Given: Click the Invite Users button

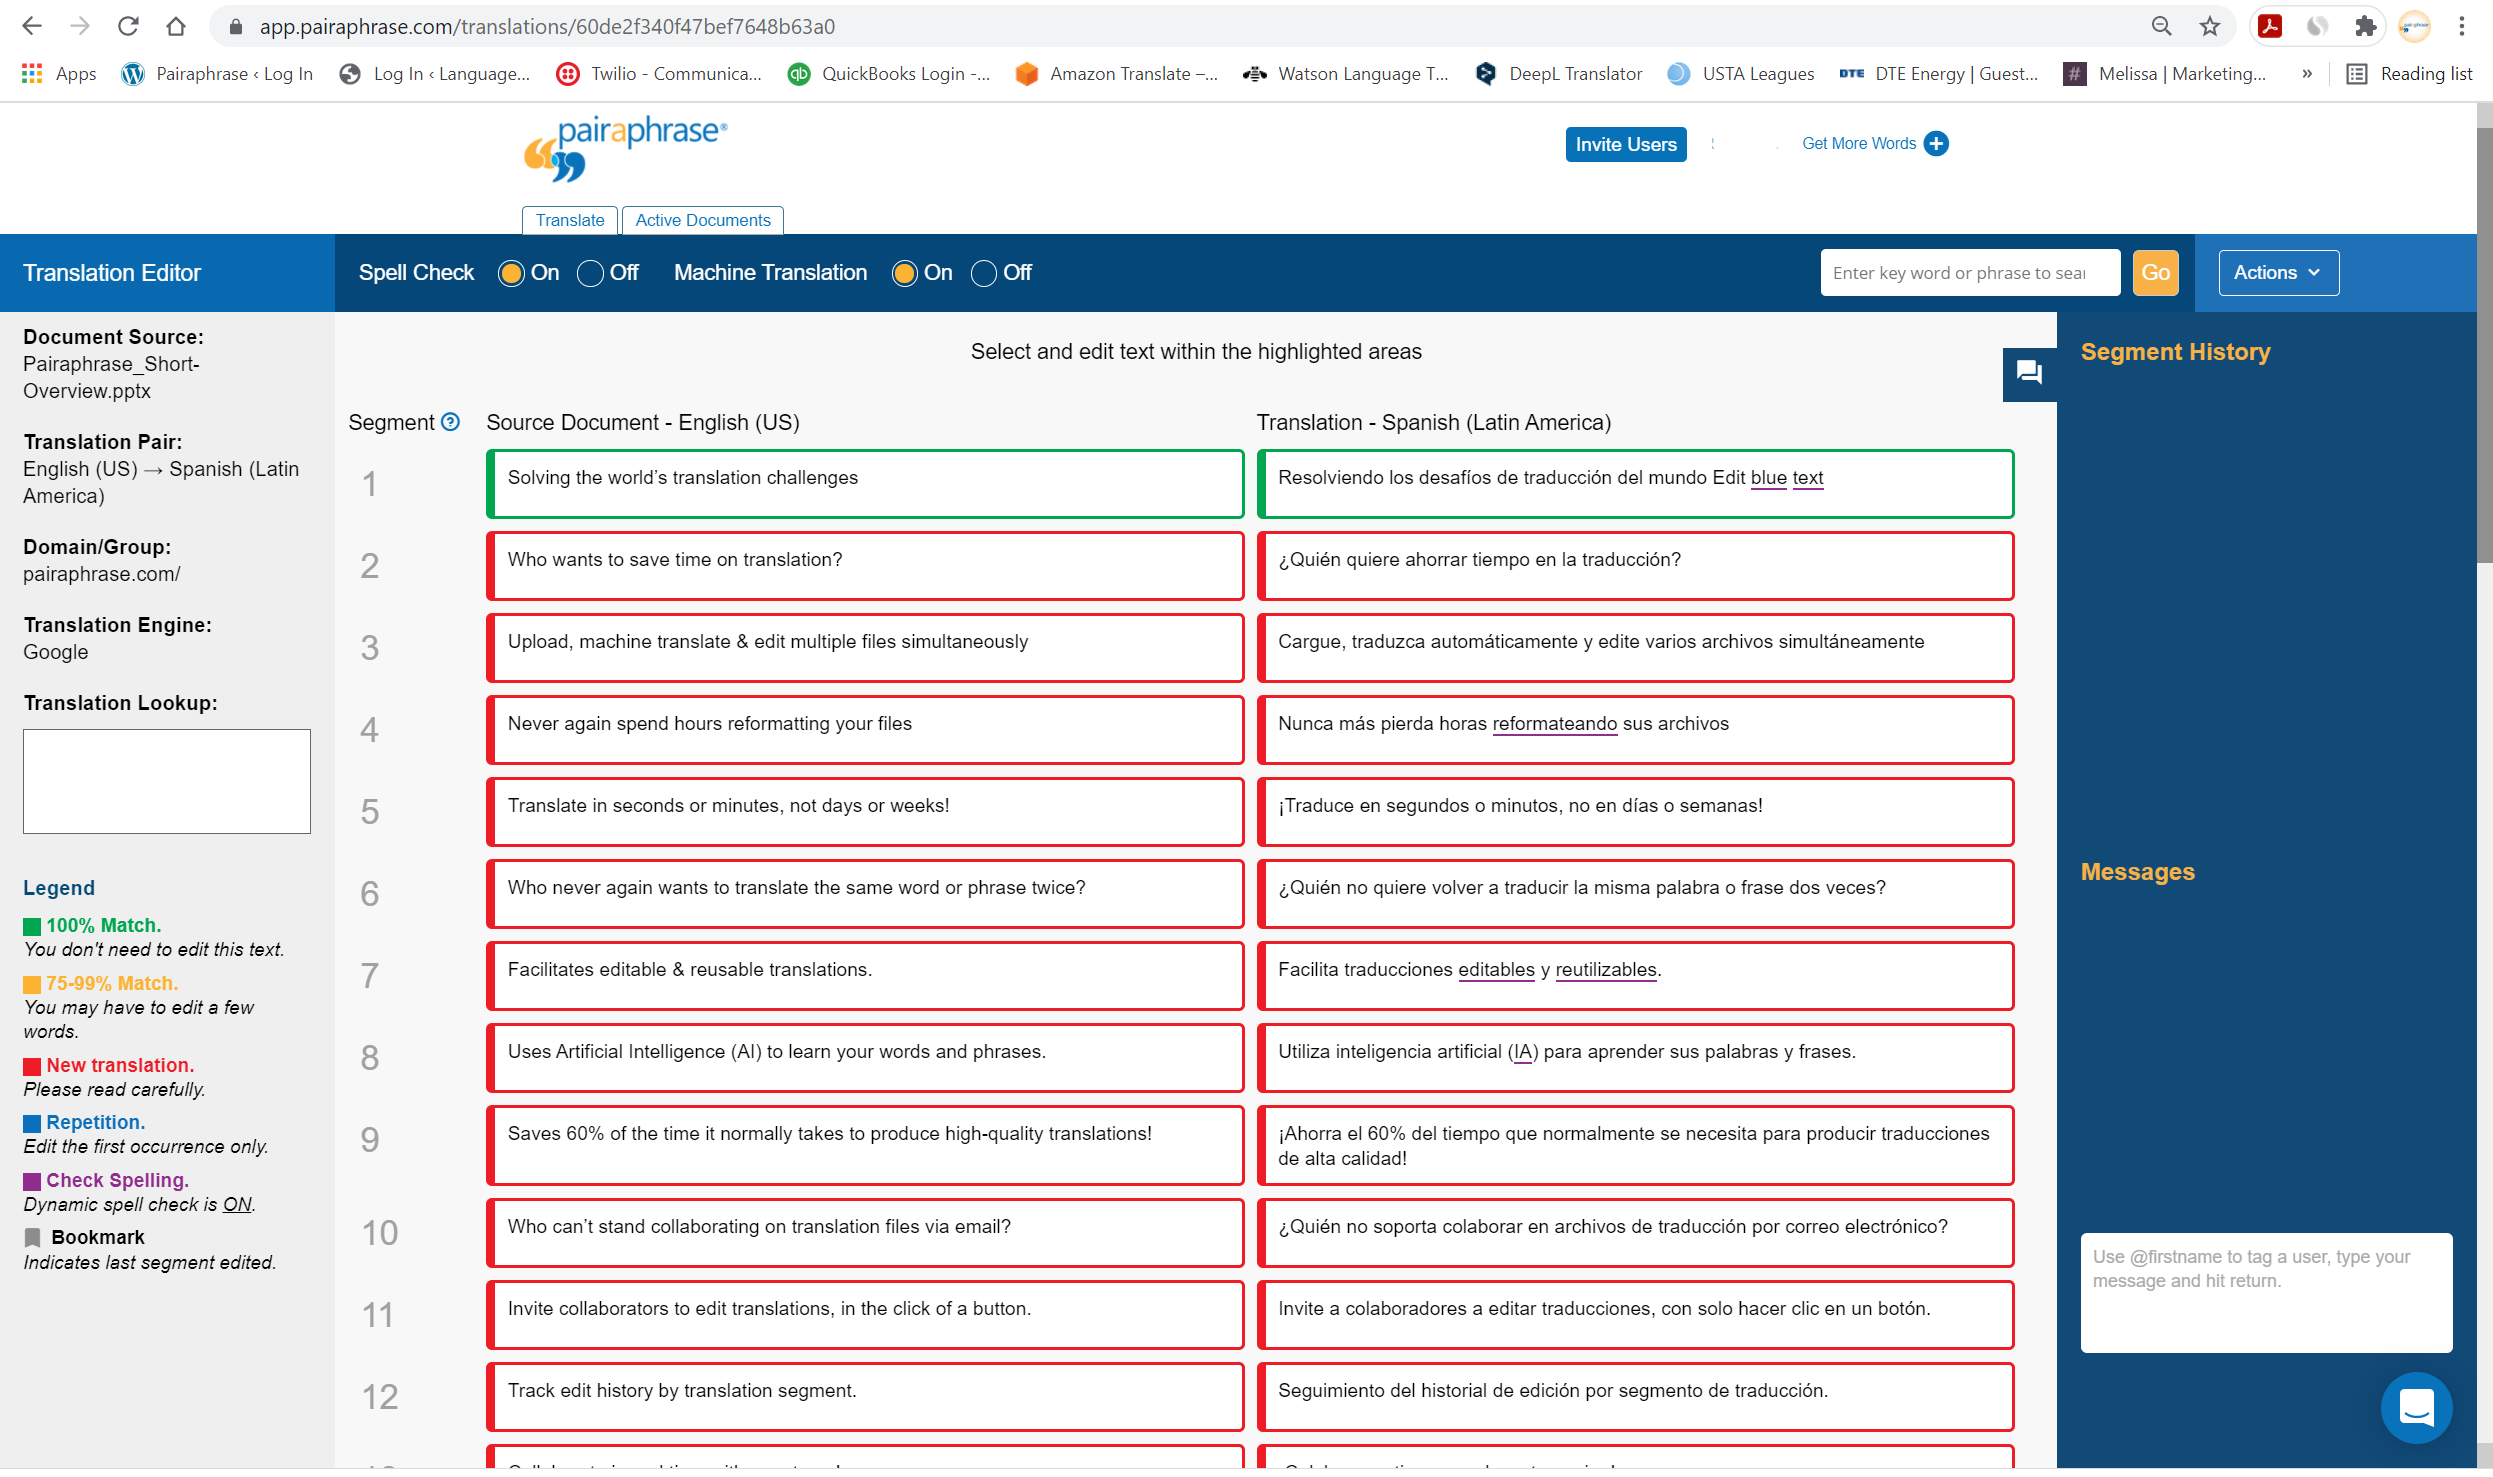Looking at the screenshot, I should [x=1625, y=144].
